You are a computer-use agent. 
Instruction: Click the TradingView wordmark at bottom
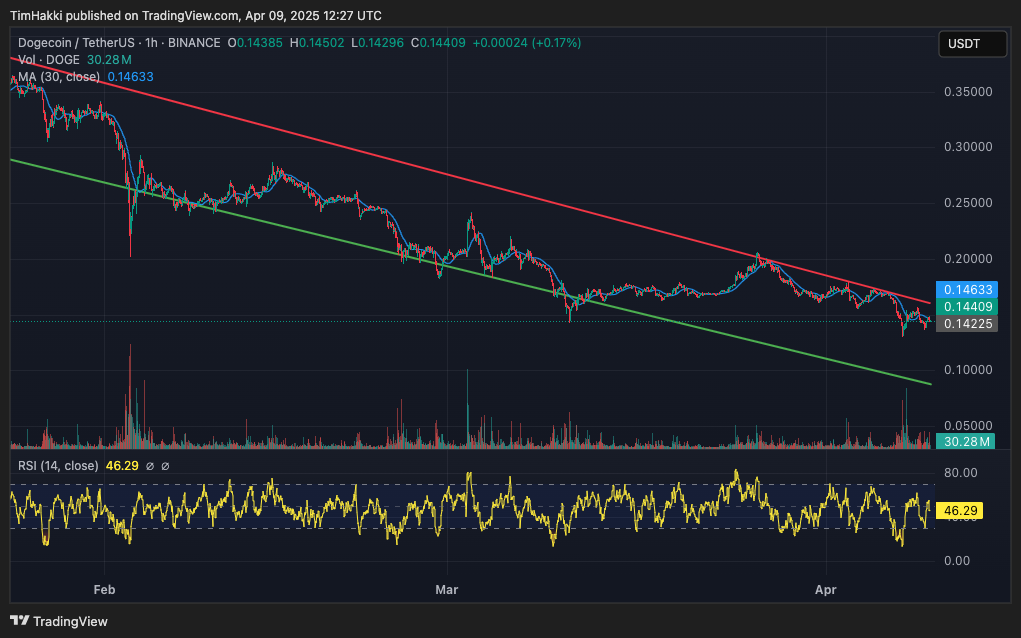(x=70, y=621)
